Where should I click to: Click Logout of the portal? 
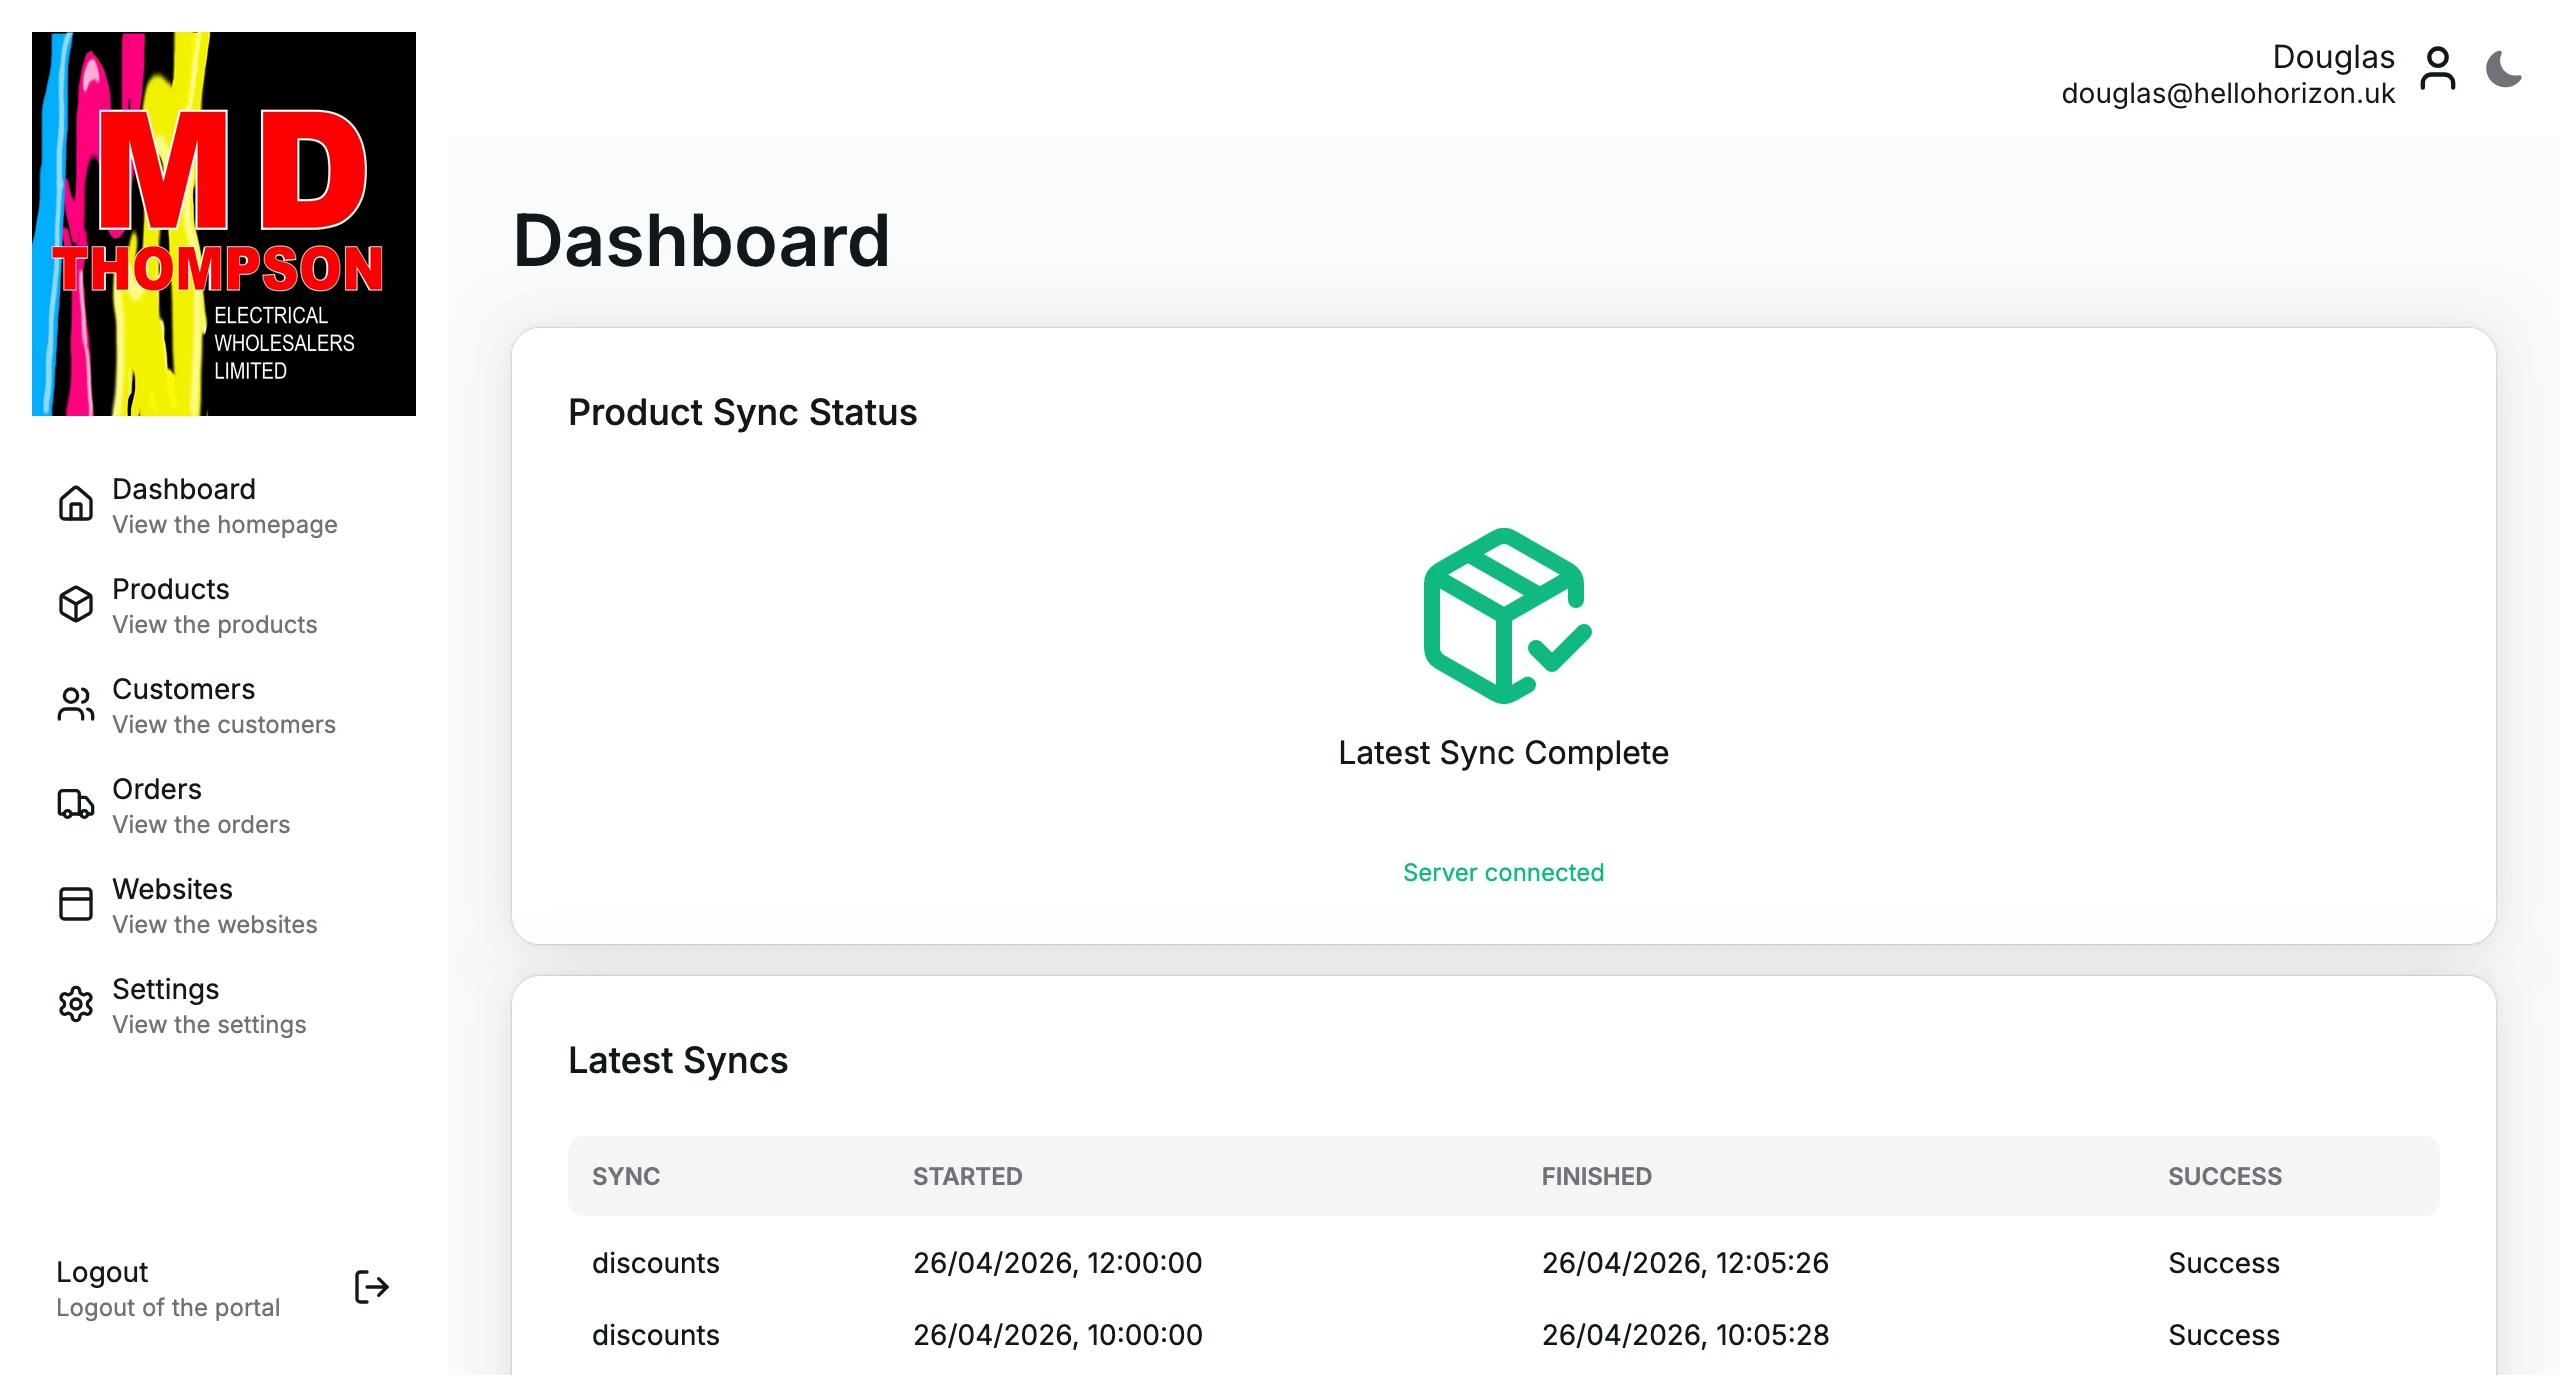tap(168, 1307)
